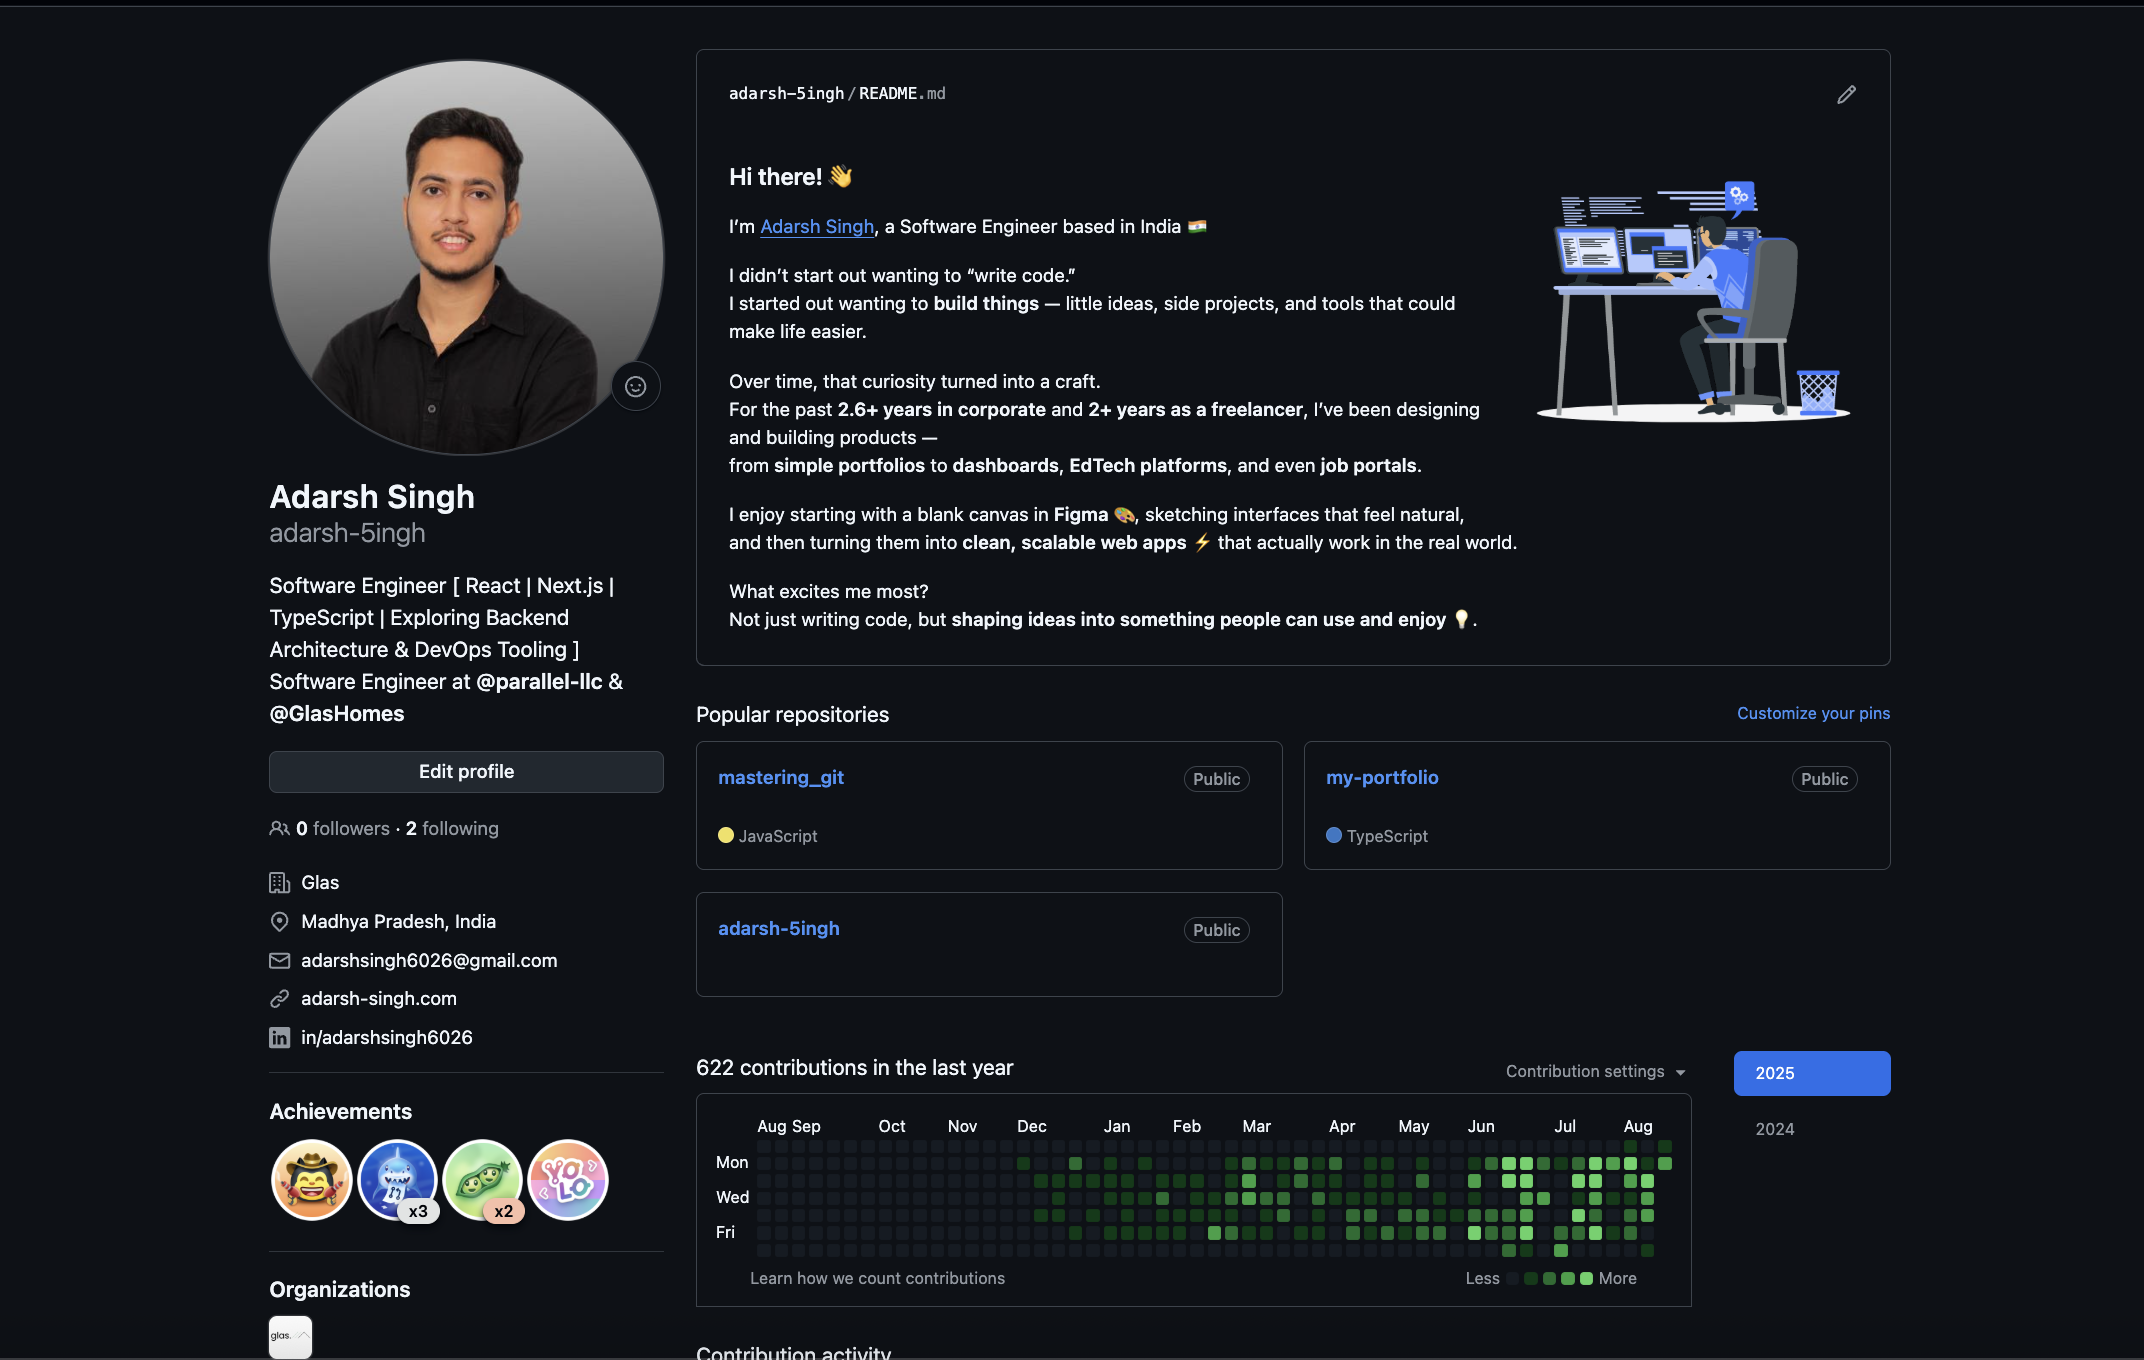Click the brightest green legend square
This screenshot has height=1360, width=2144.
(1586, 1278)
